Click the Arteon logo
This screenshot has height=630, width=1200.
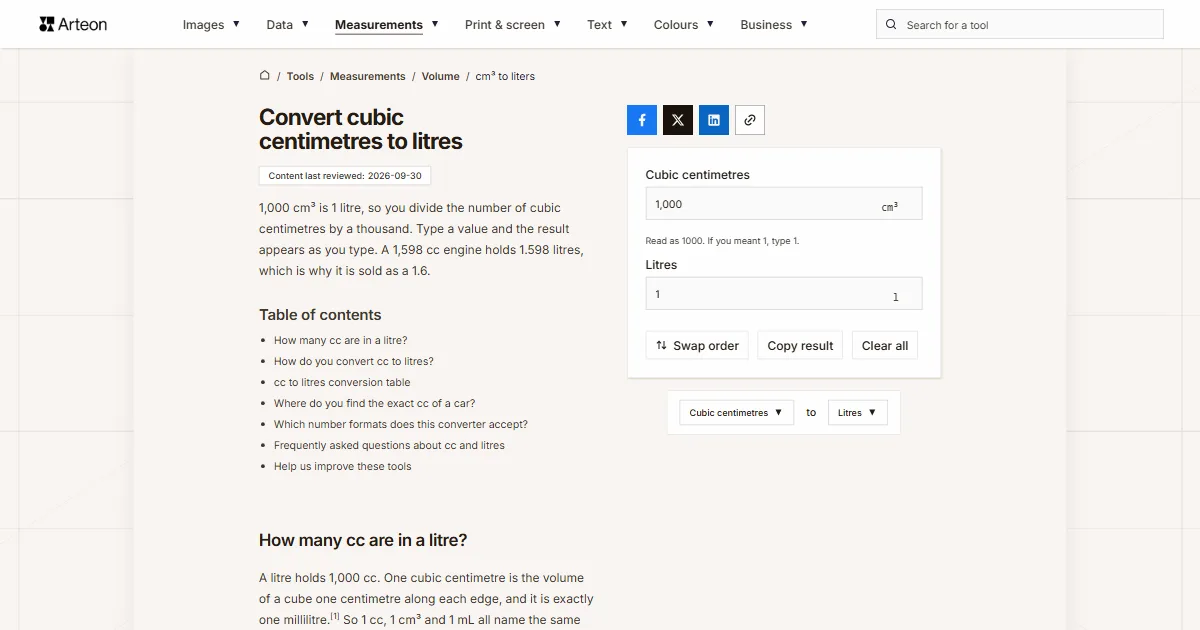pos(73,24)
